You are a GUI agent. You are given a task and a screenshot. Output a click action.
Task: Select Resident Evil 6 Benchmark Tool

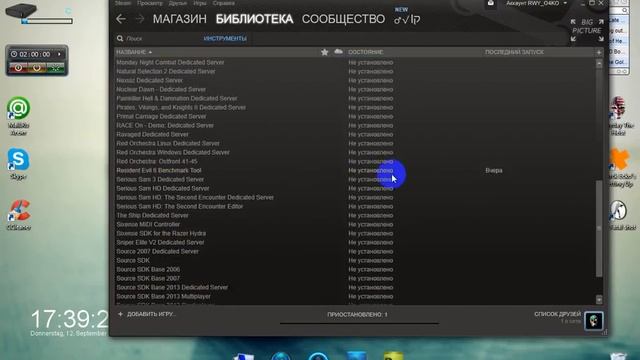[159, 170]
